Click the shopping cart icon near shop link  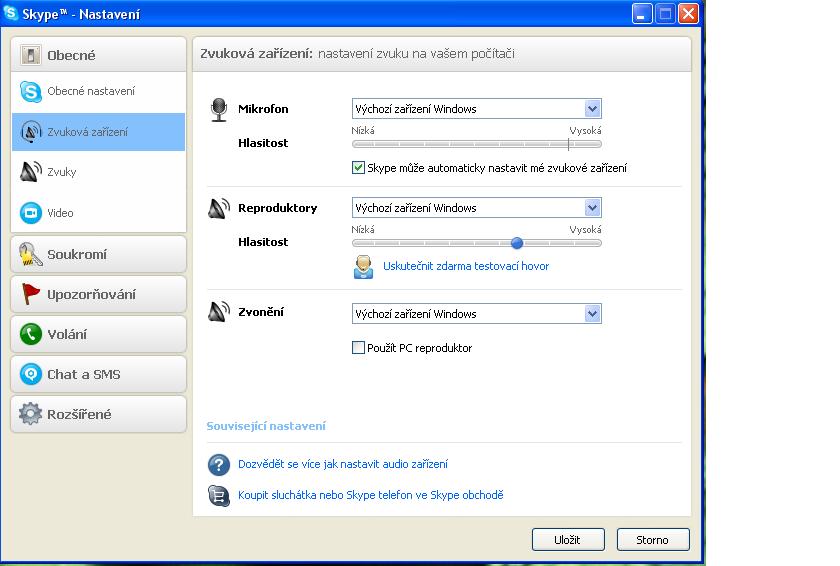coord(219,495)
